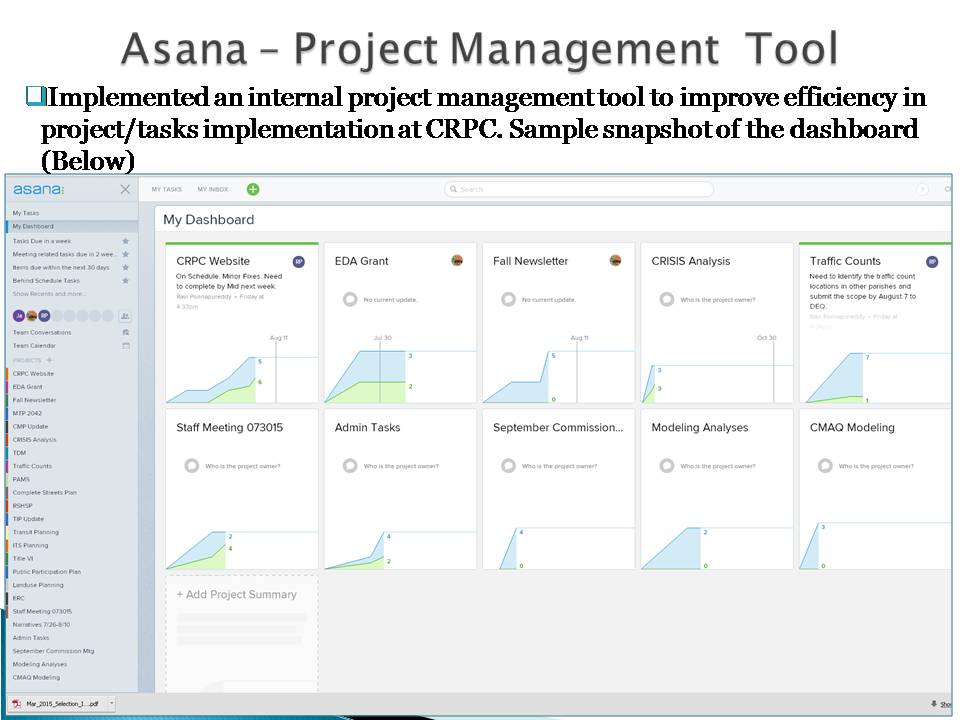The height and width of the screenshot is (720, 960).
Task: Click the photo team member avatar in sidebar
Action: [32, 316]
